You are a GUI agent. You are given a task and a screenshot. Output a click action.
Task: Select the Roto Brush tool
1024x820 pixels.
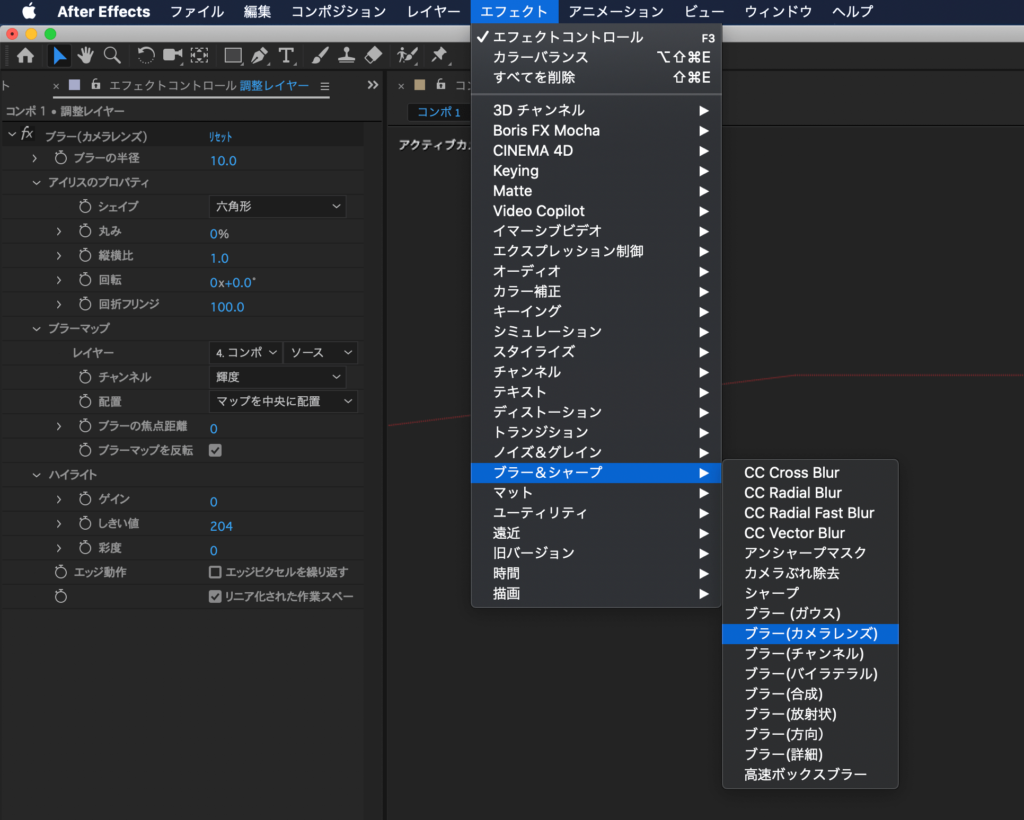407,56
